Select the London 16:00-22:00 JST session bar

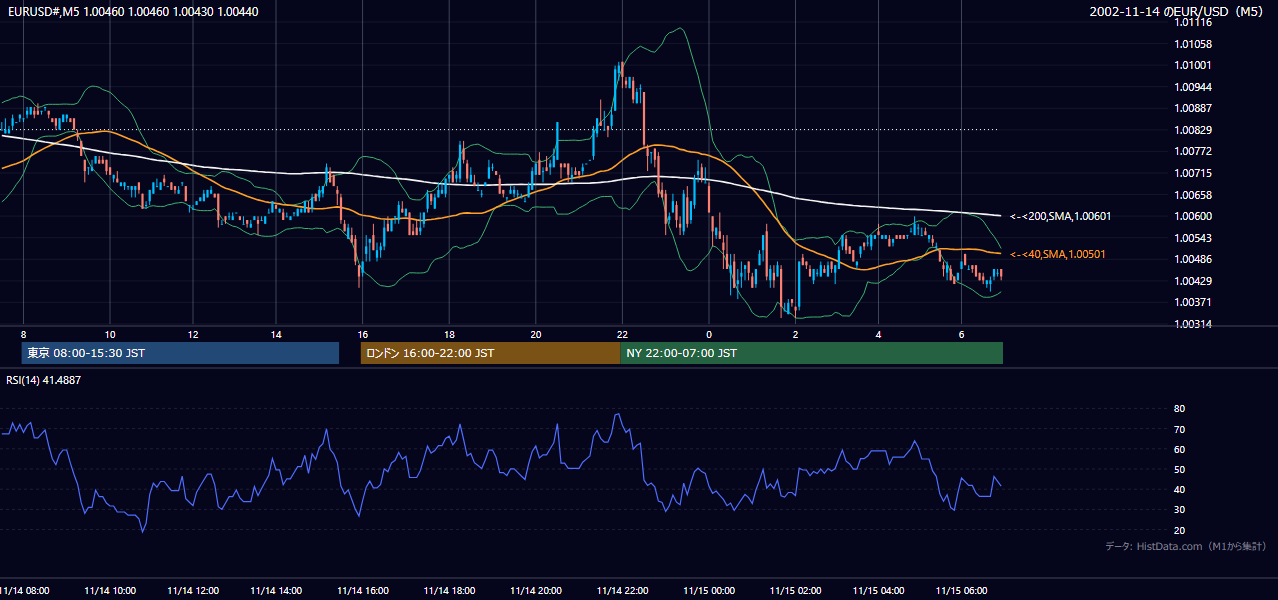pos(490,353)
